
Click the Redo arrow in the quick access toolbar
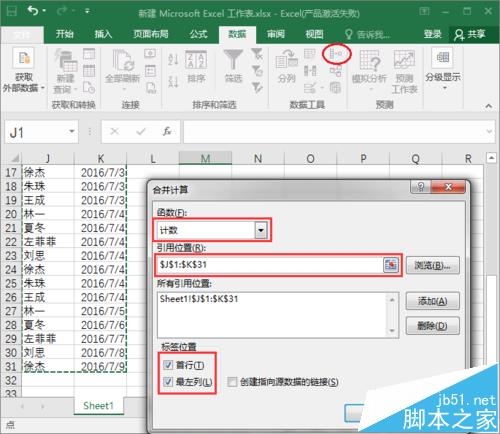(x=62, y=11)
